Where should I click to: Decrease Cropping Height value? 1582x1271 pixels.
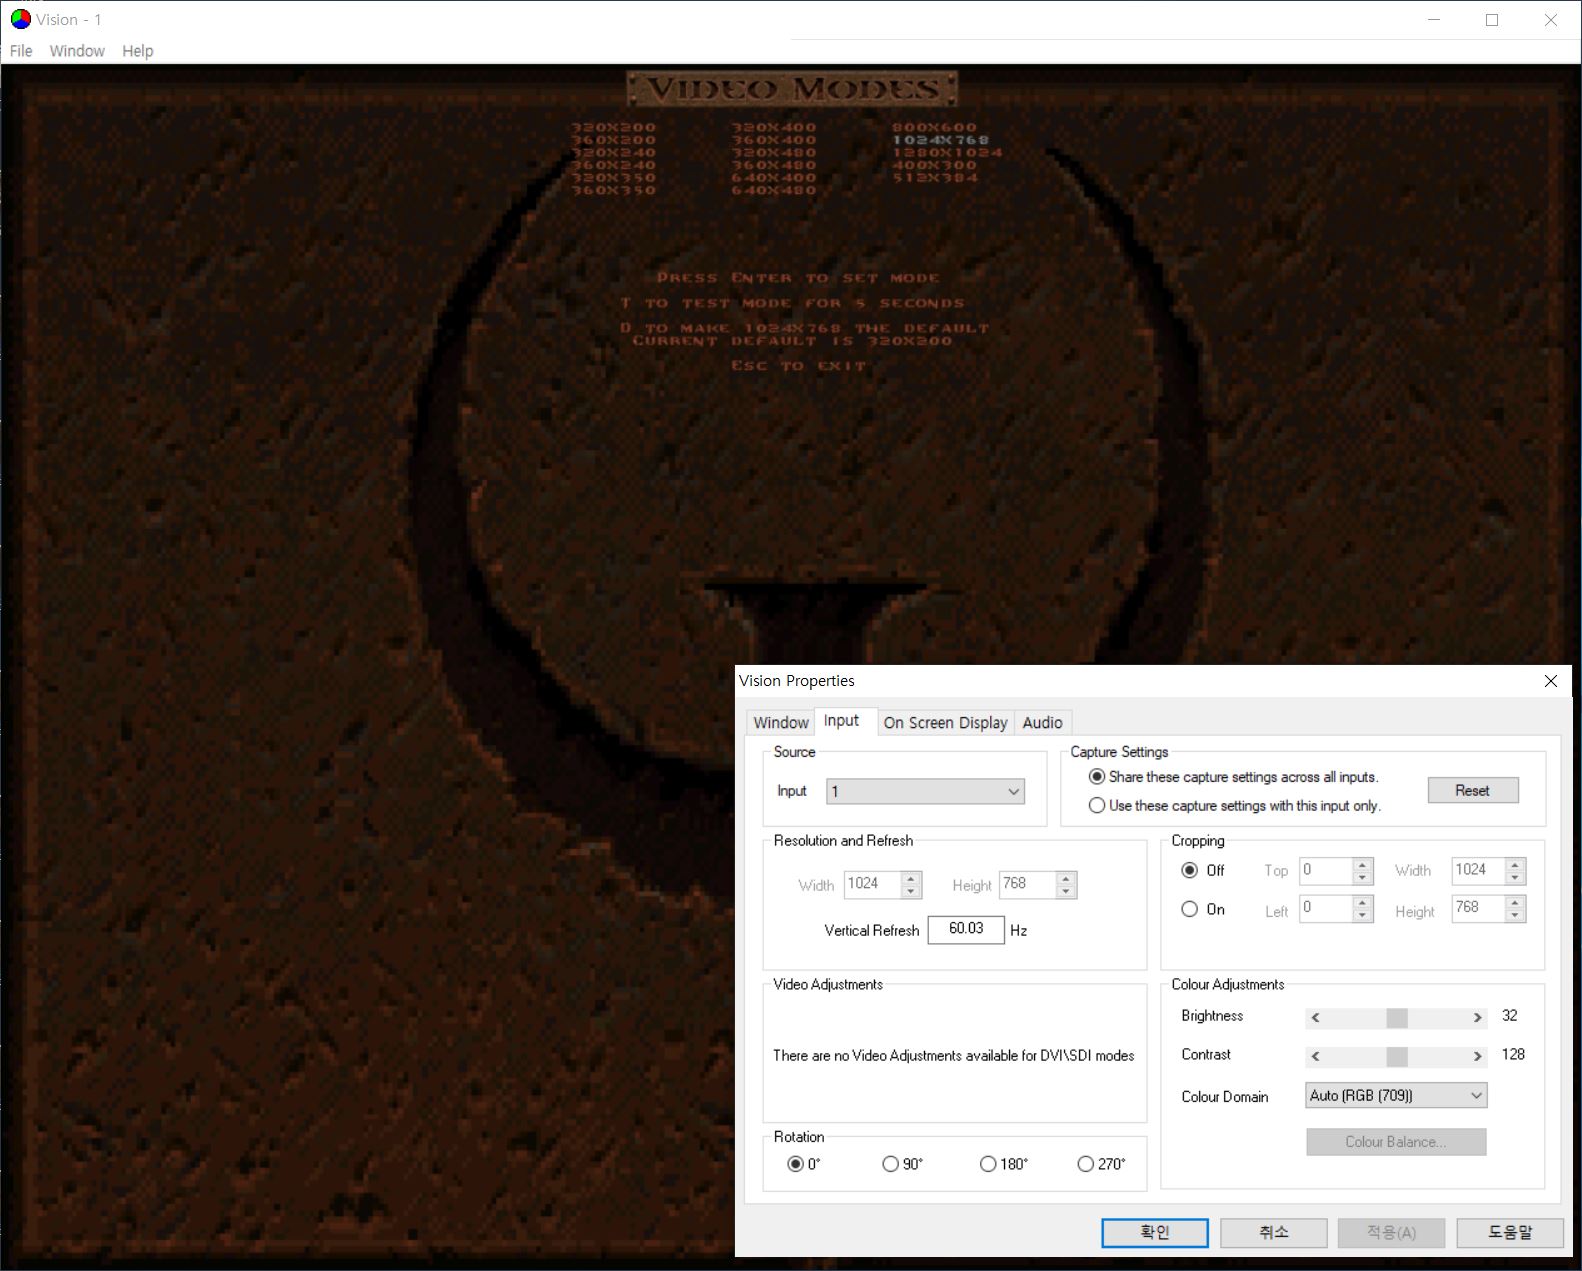point(1516,915)
